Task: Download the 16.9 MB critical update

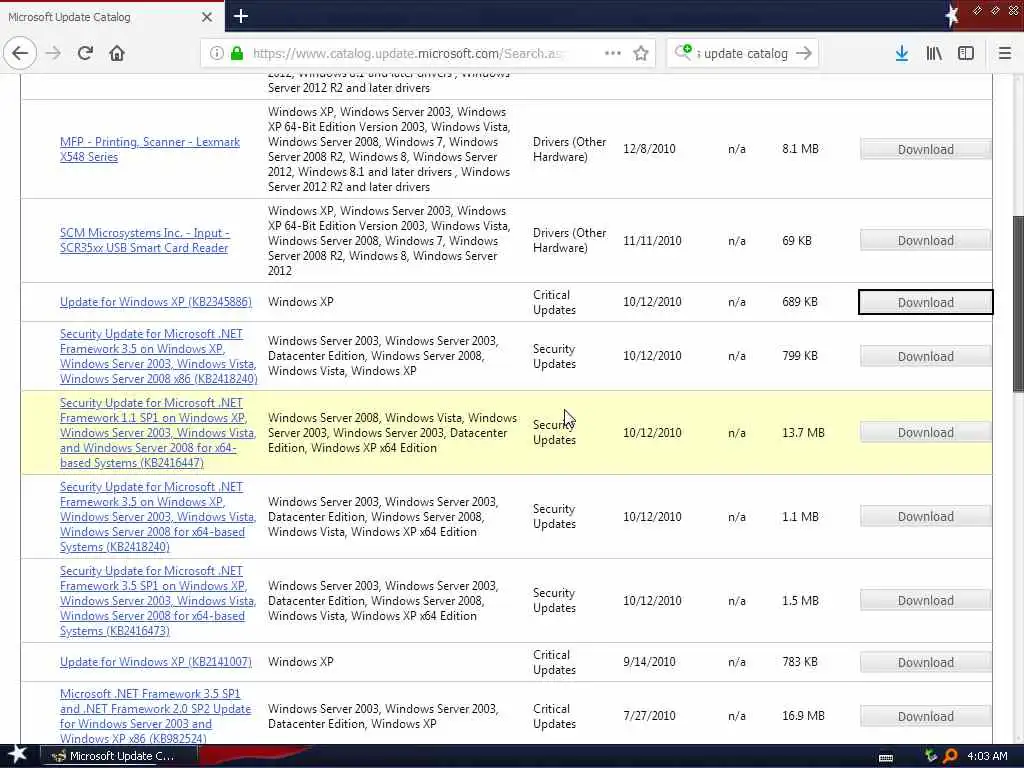Action: click(x=925, y=716)
